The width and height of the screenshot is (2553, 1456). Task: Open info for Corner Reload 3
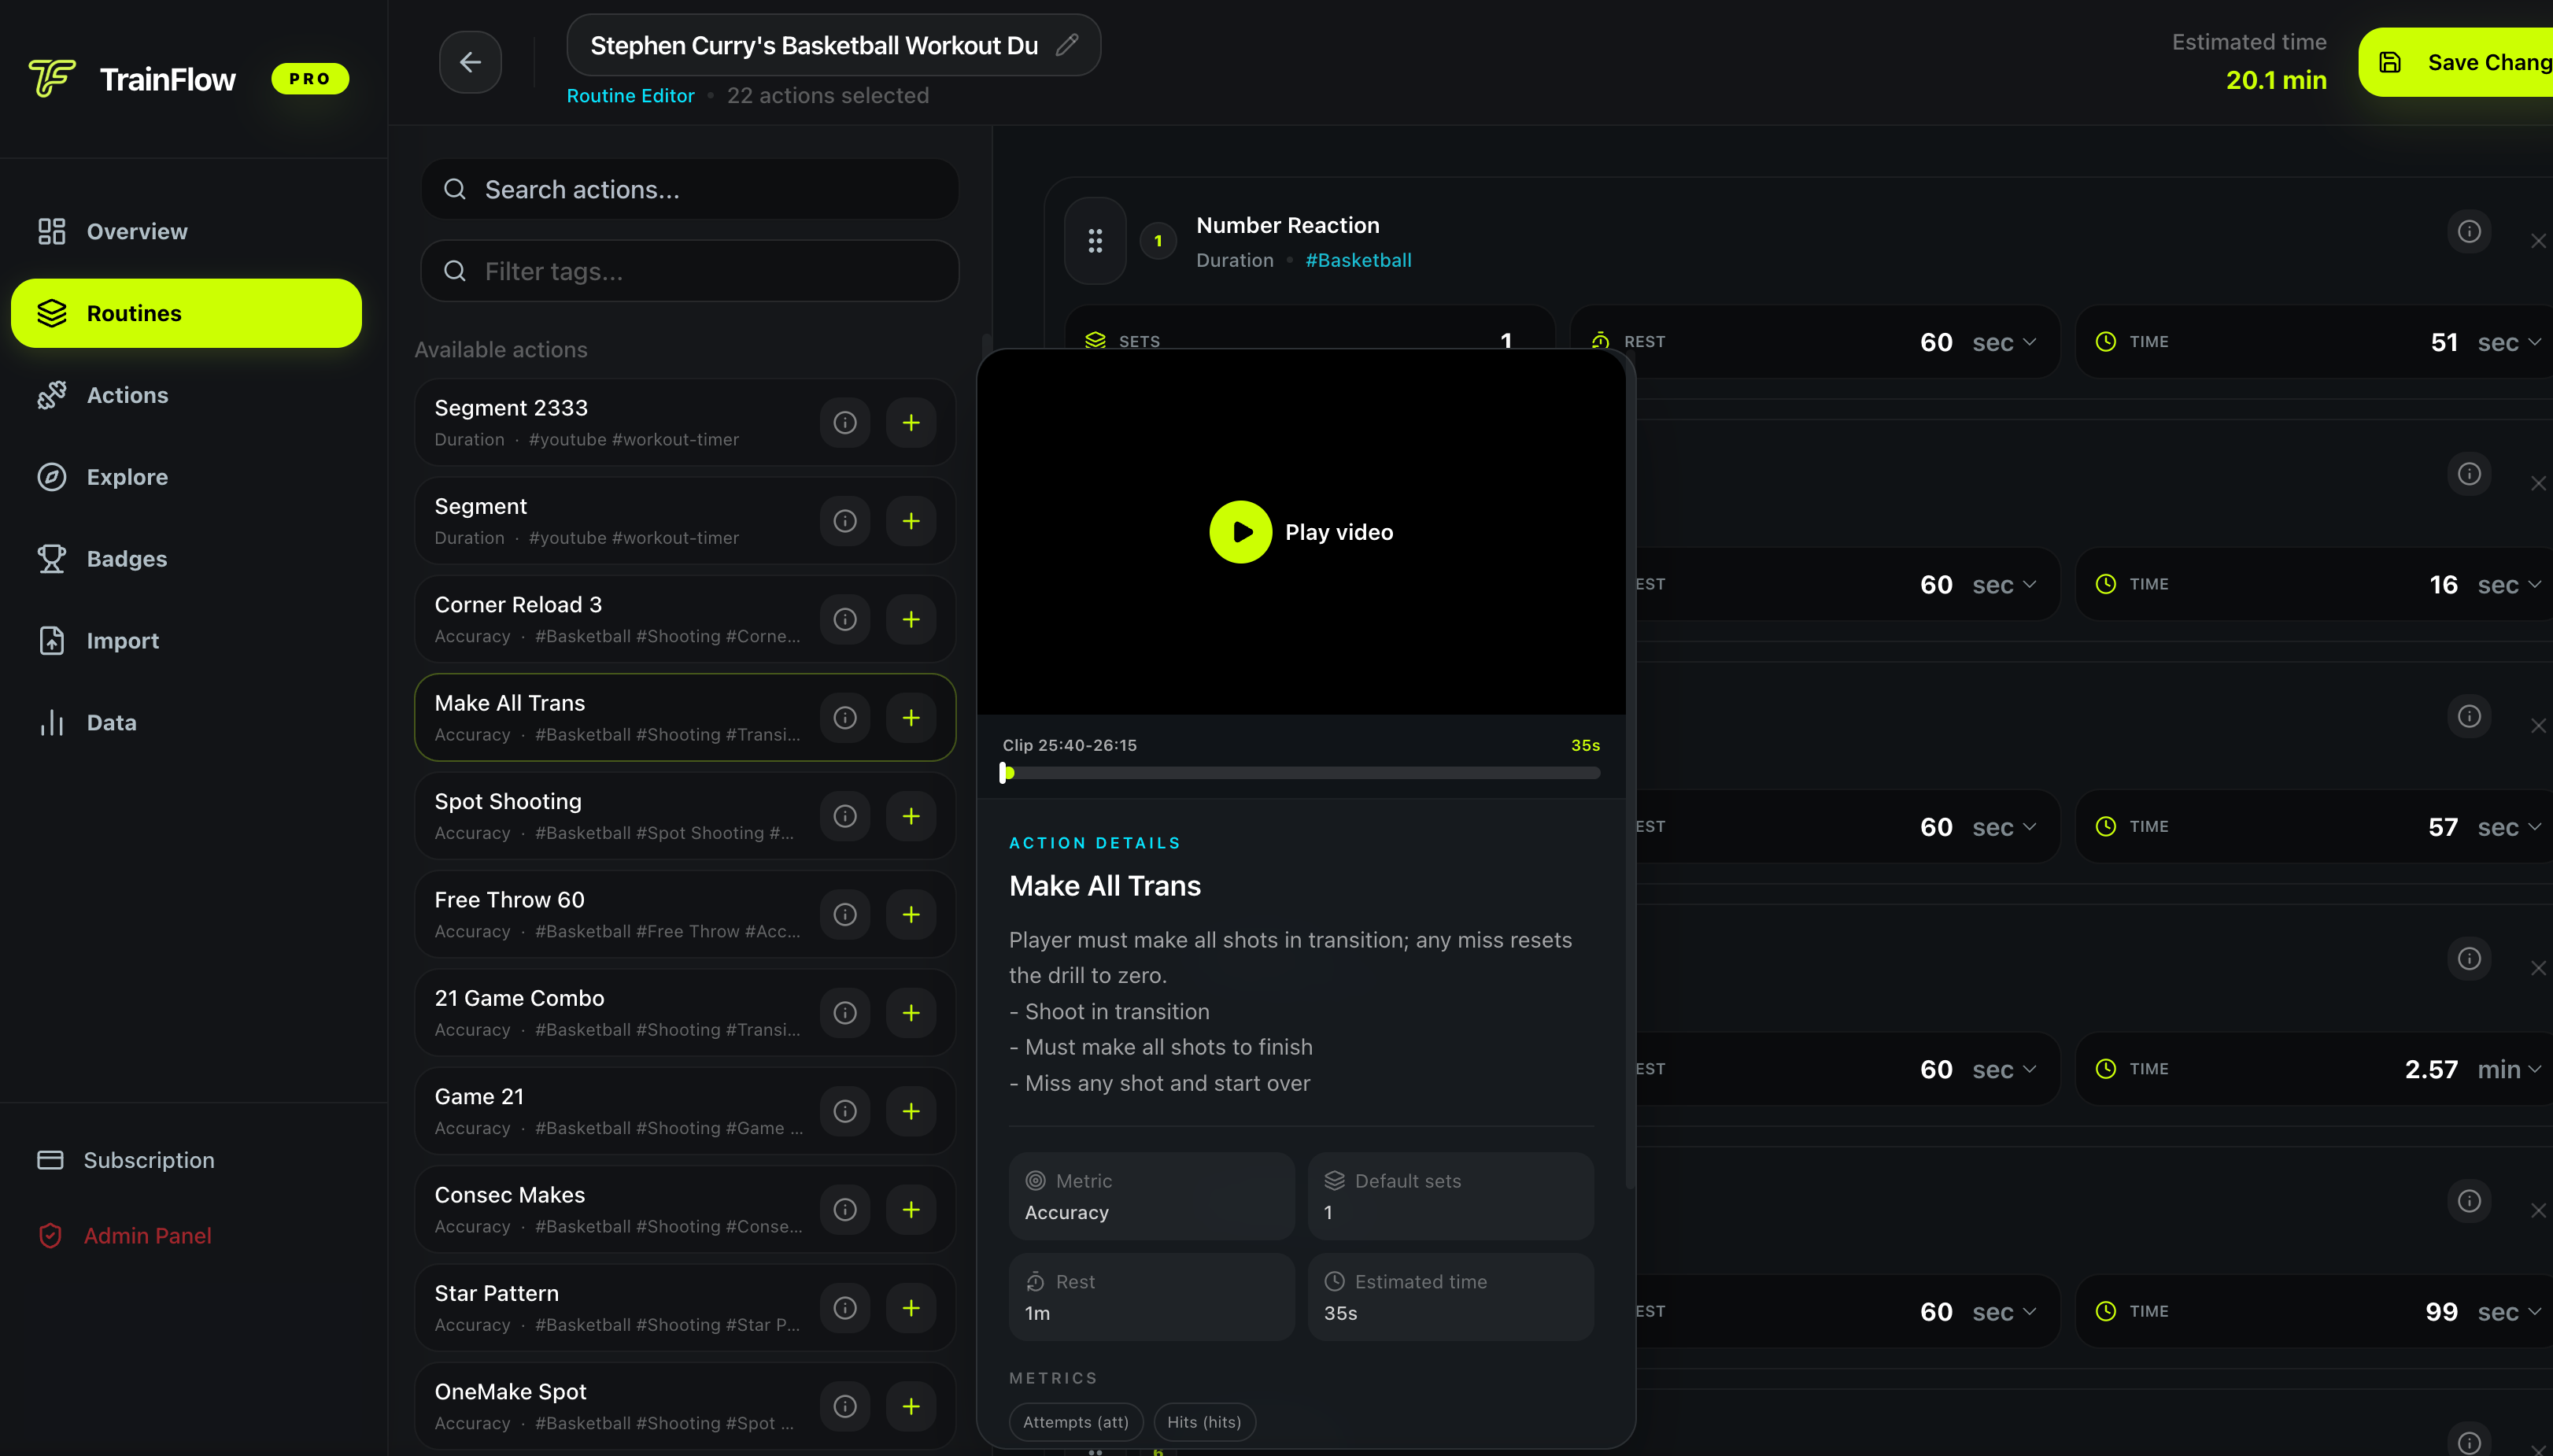coord(845,620)
